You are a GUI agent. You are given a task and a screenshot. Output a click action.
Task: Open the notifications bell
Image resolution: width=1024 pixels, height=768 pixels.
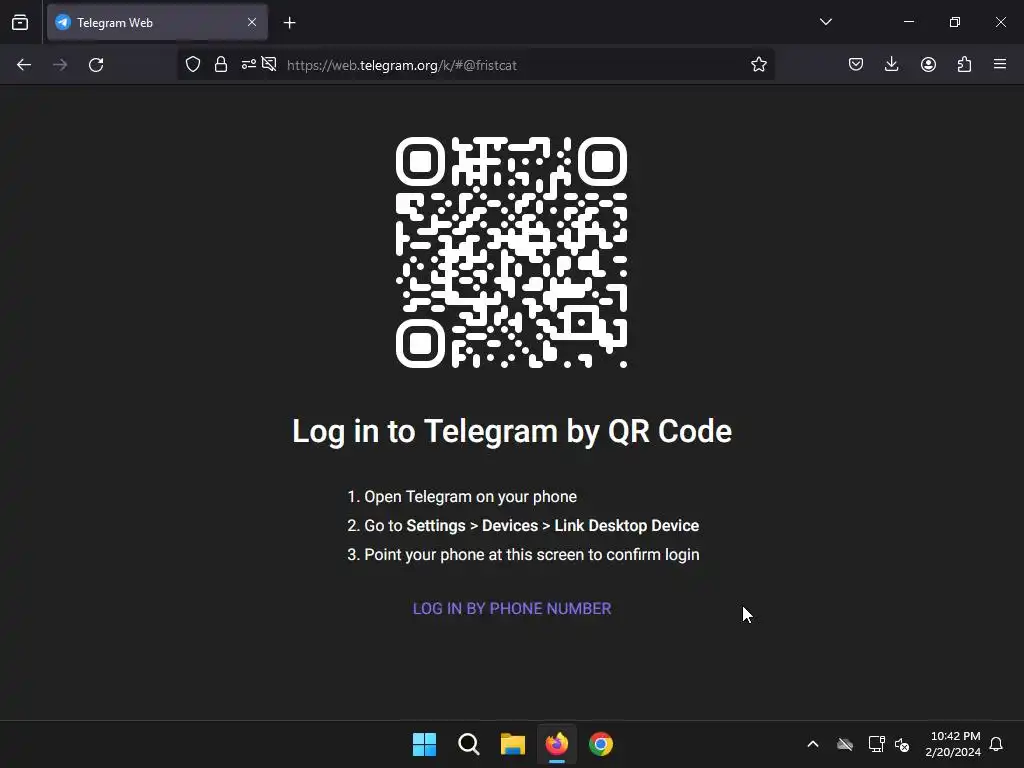click(997, 744)
